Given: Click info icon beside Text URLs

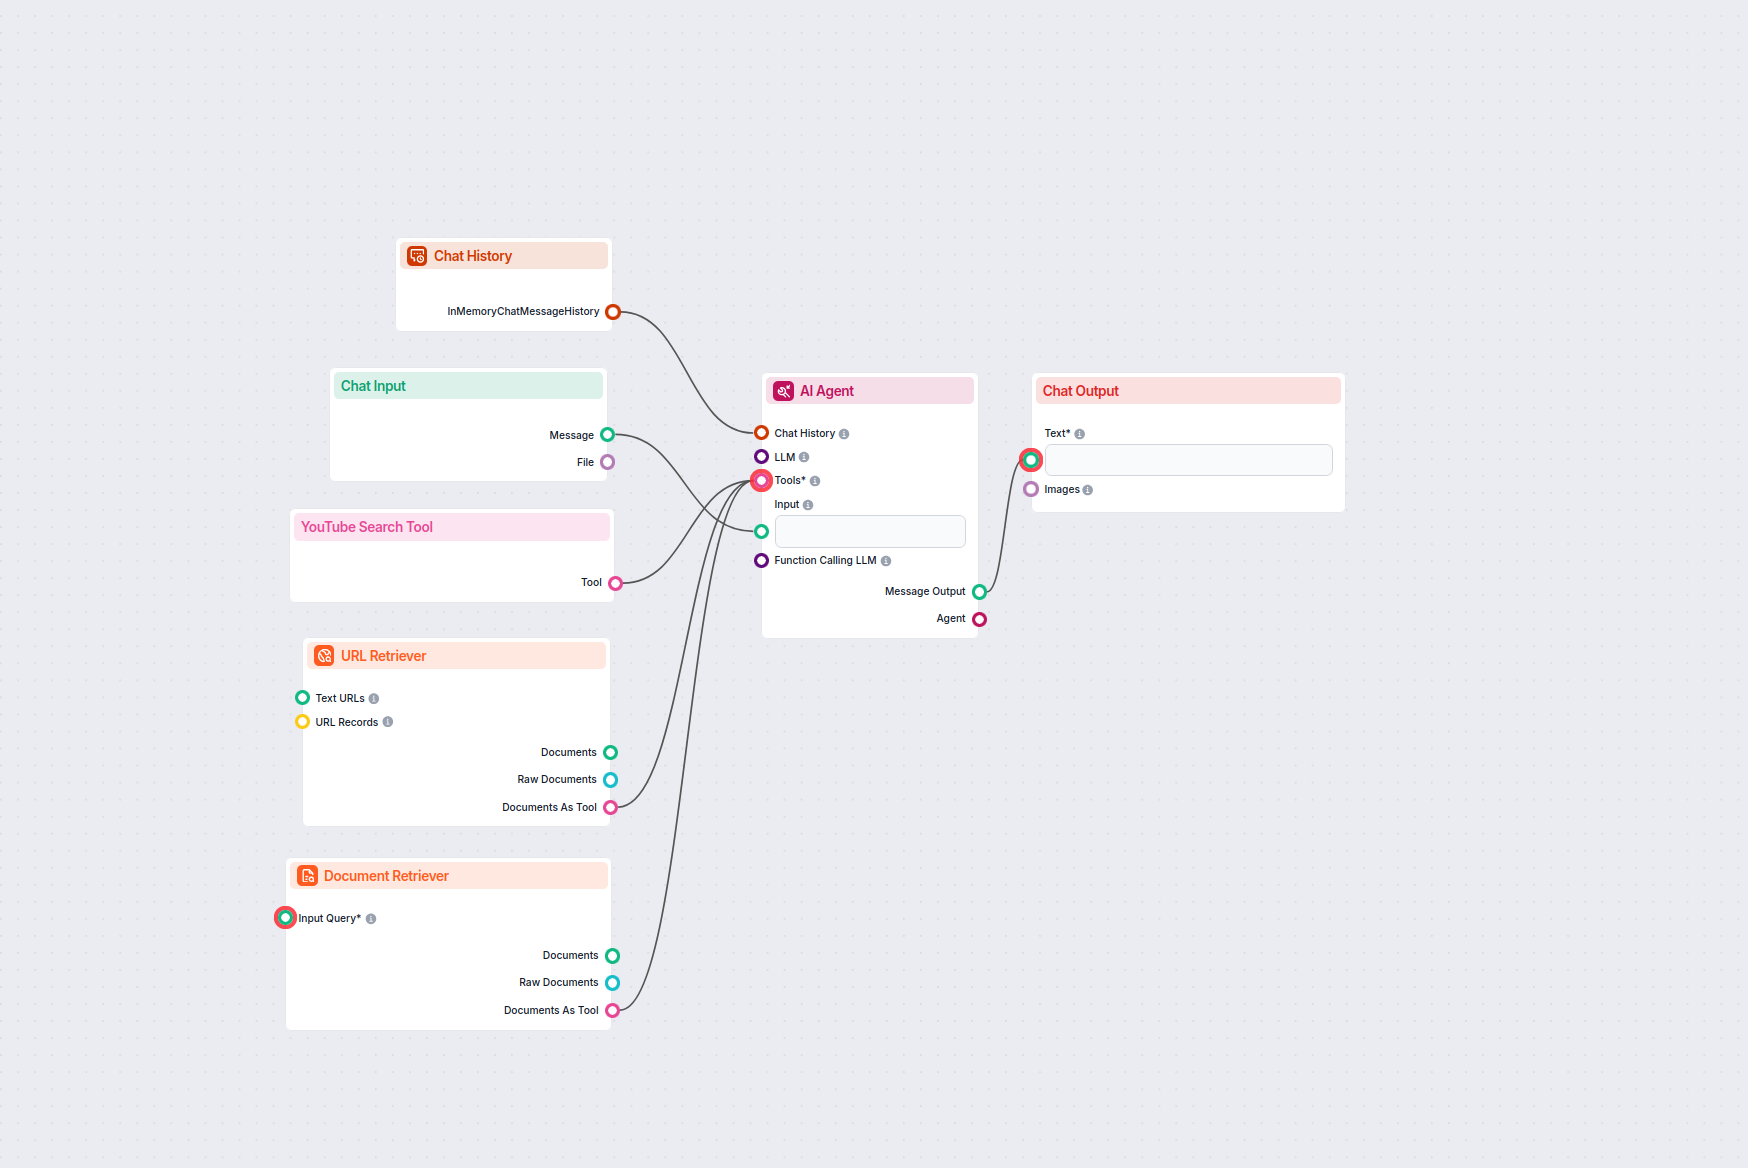Looking at the screenshot, I should pos(374,699).
